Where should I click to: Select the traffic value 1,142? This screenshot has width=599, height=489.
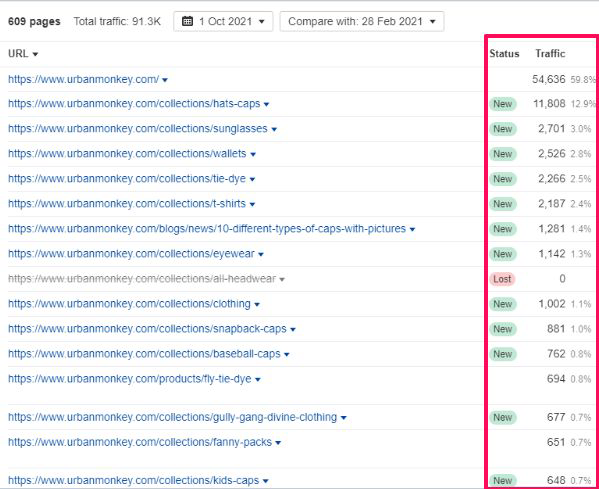click(552, 254)
